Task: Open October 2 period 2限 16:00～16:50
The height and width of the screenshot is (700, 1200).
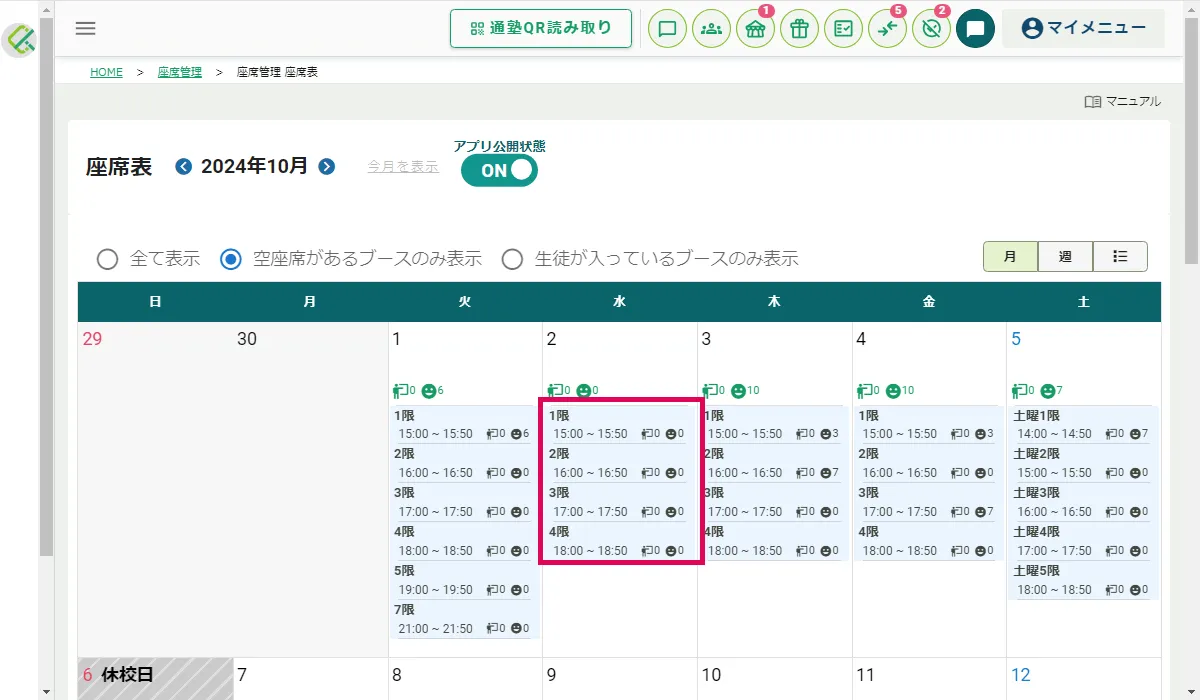Action: coord(618,464)
